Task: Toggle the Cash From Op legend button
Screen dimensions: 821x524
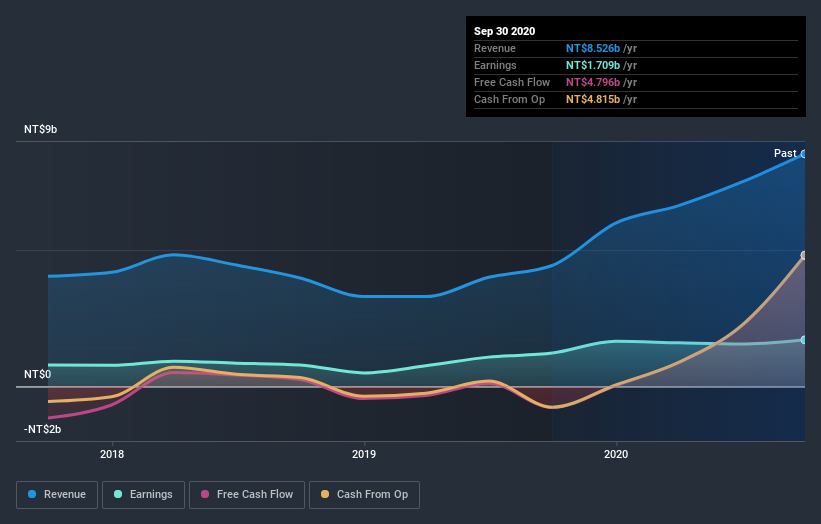Action: 364,495
